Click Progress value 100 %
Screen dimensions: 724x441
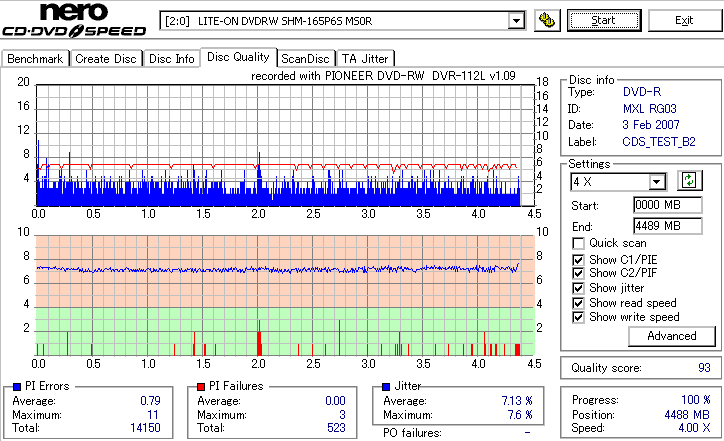coord(696,399)
